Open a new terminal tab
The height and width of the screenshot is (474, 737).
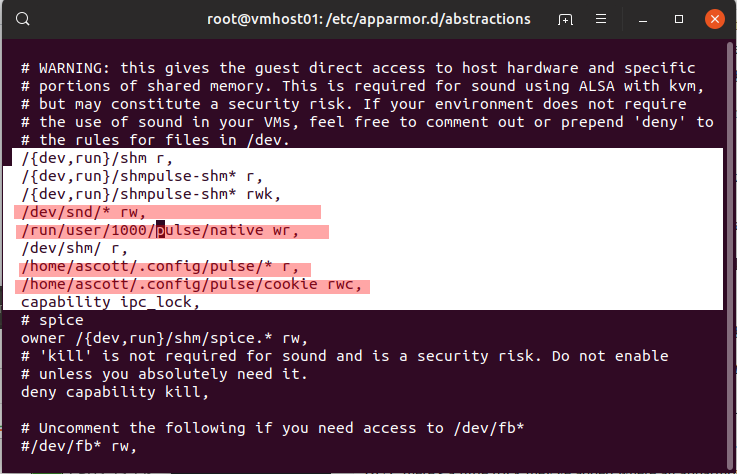point(565,19)
